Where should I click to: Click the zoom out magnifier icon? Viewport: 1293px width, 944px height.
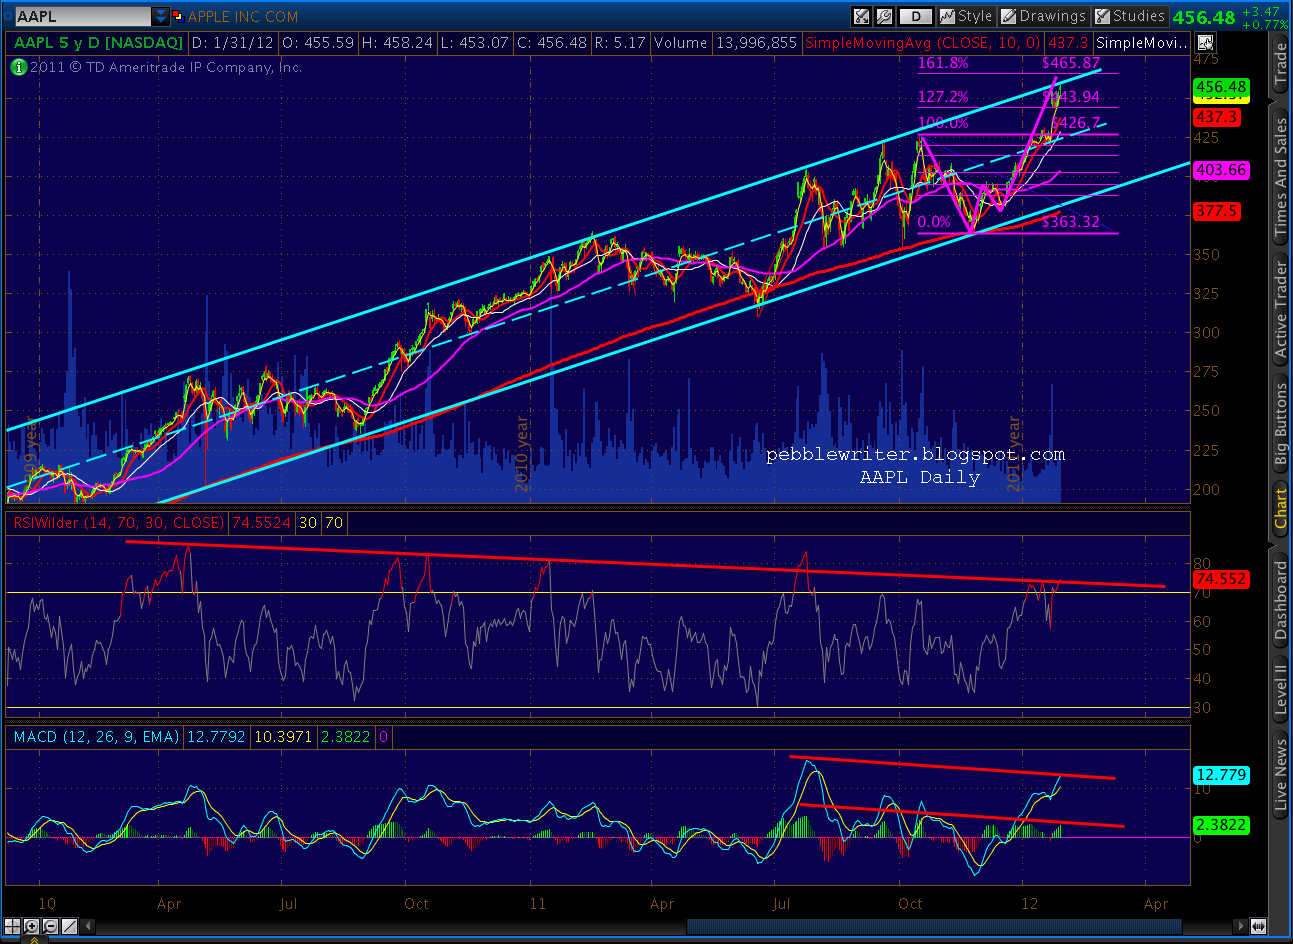pyautogui.click(x=49, y=926)
